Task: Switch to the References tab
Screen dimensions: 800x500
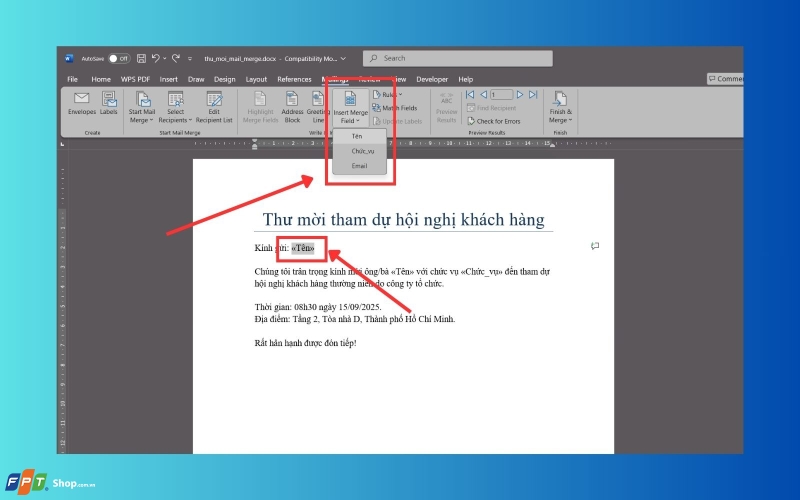Action: 294,79
